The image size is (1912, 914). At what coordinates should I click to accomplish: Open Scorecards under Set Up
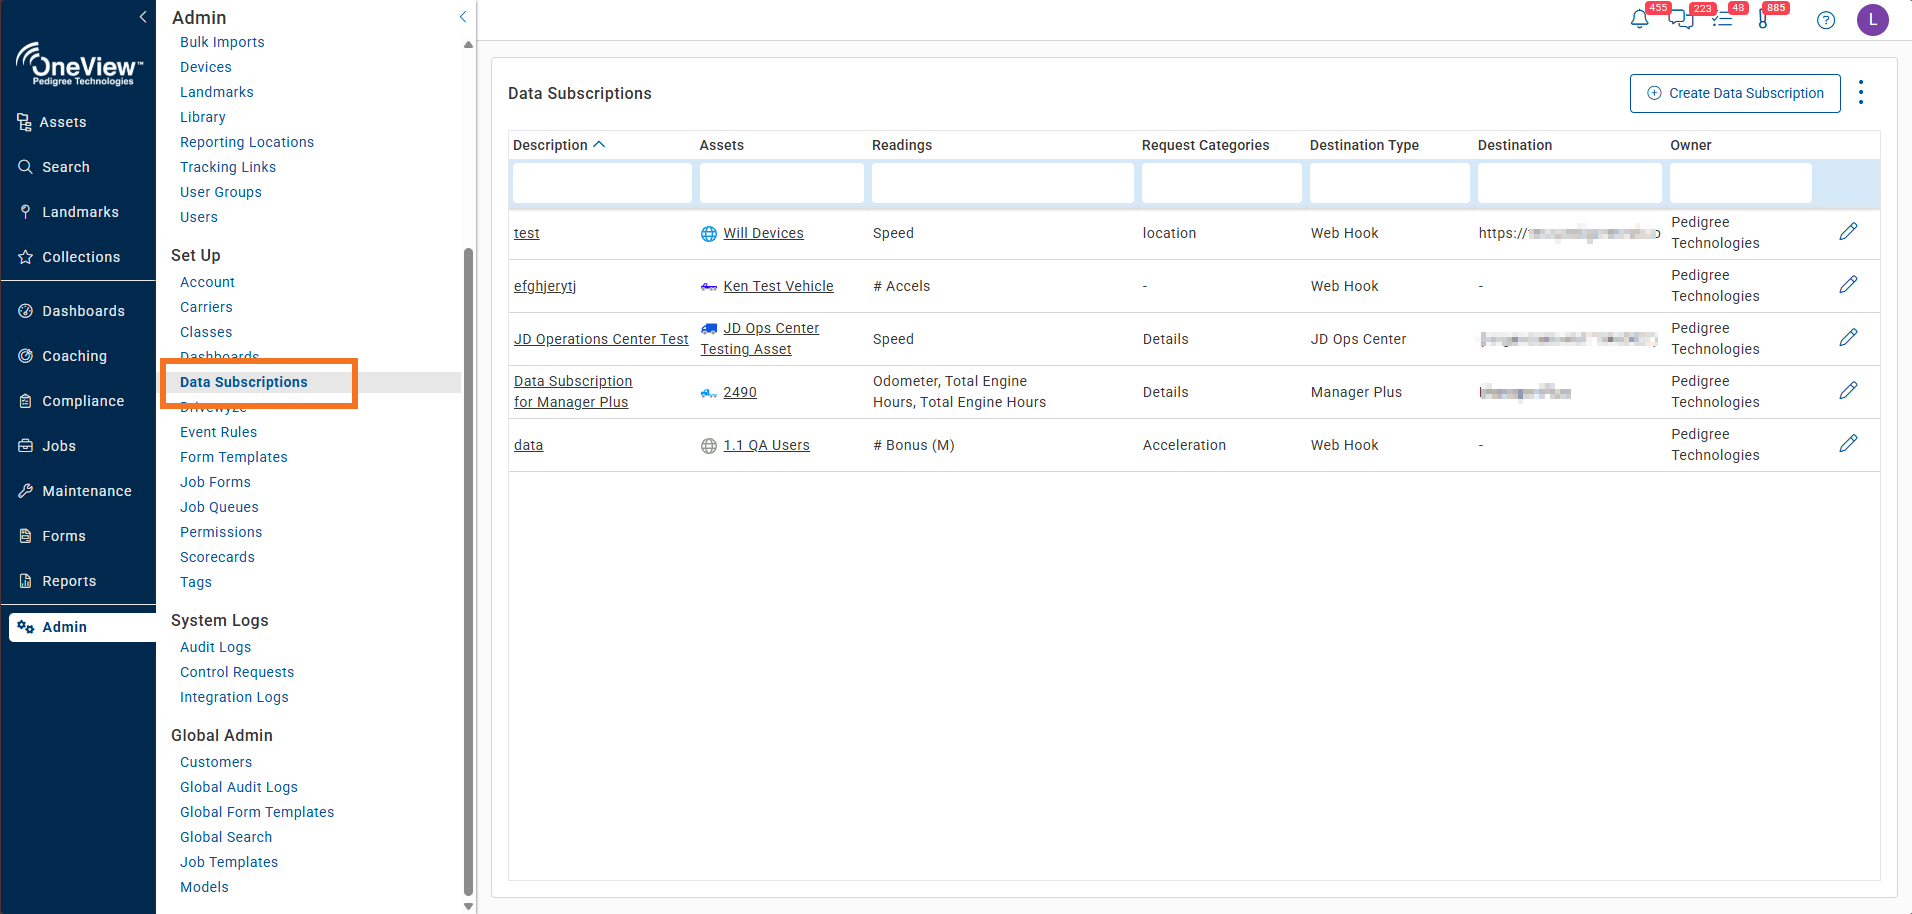217,557
